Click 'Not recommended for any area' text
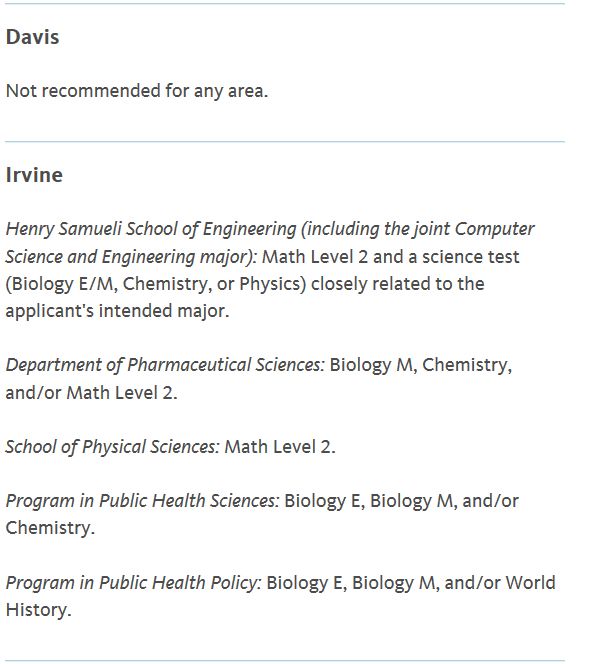 [137, 91]
